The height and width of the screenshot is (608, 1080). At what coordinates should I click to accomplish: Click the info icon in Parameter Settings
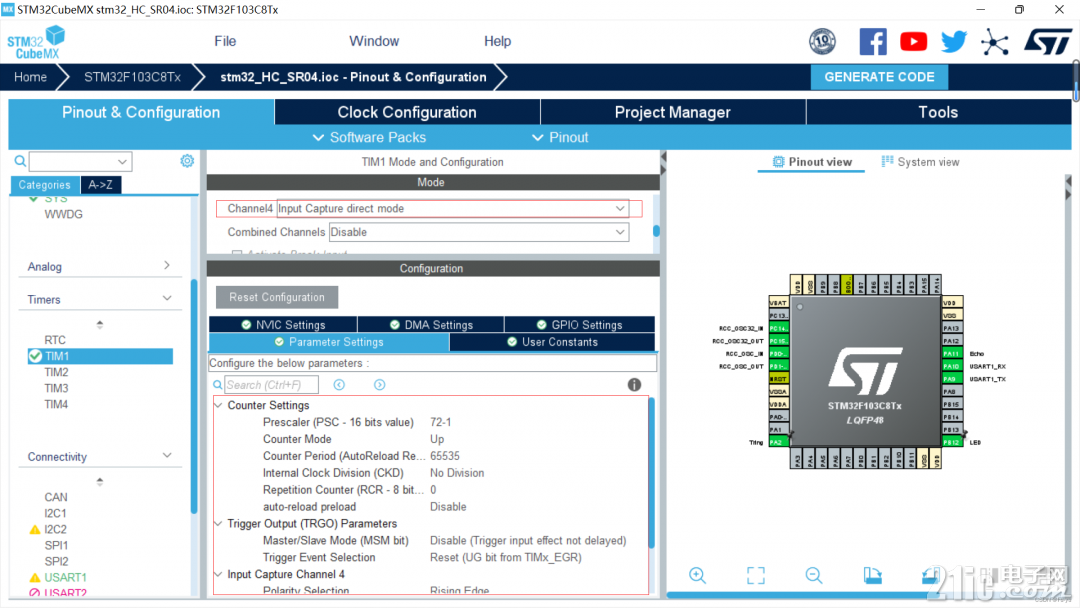[x=634, y=385]
